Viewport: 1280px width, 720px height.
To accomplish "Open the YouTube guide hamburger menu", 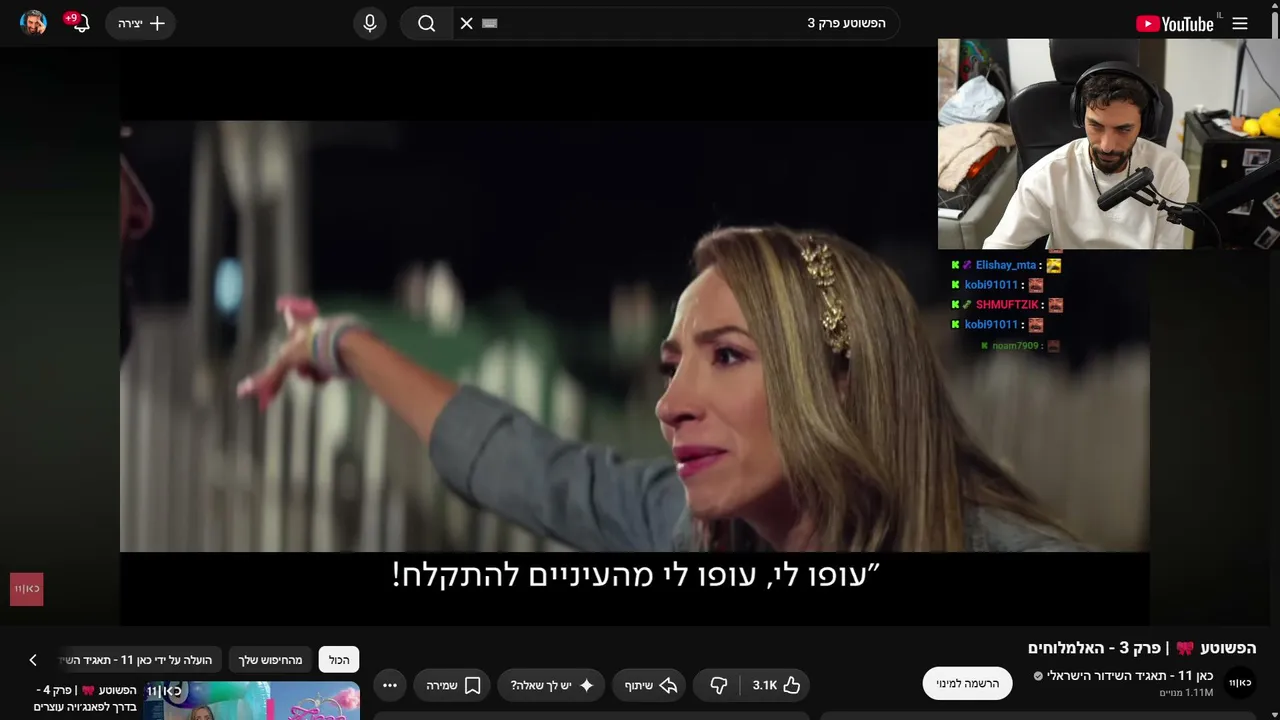I will (1240, 23).
